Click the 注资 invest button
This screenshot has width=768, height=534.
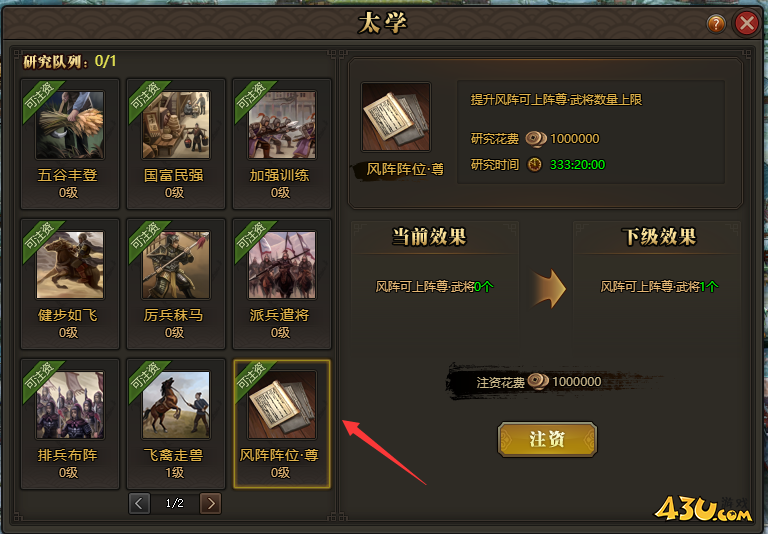pos(547,439)
